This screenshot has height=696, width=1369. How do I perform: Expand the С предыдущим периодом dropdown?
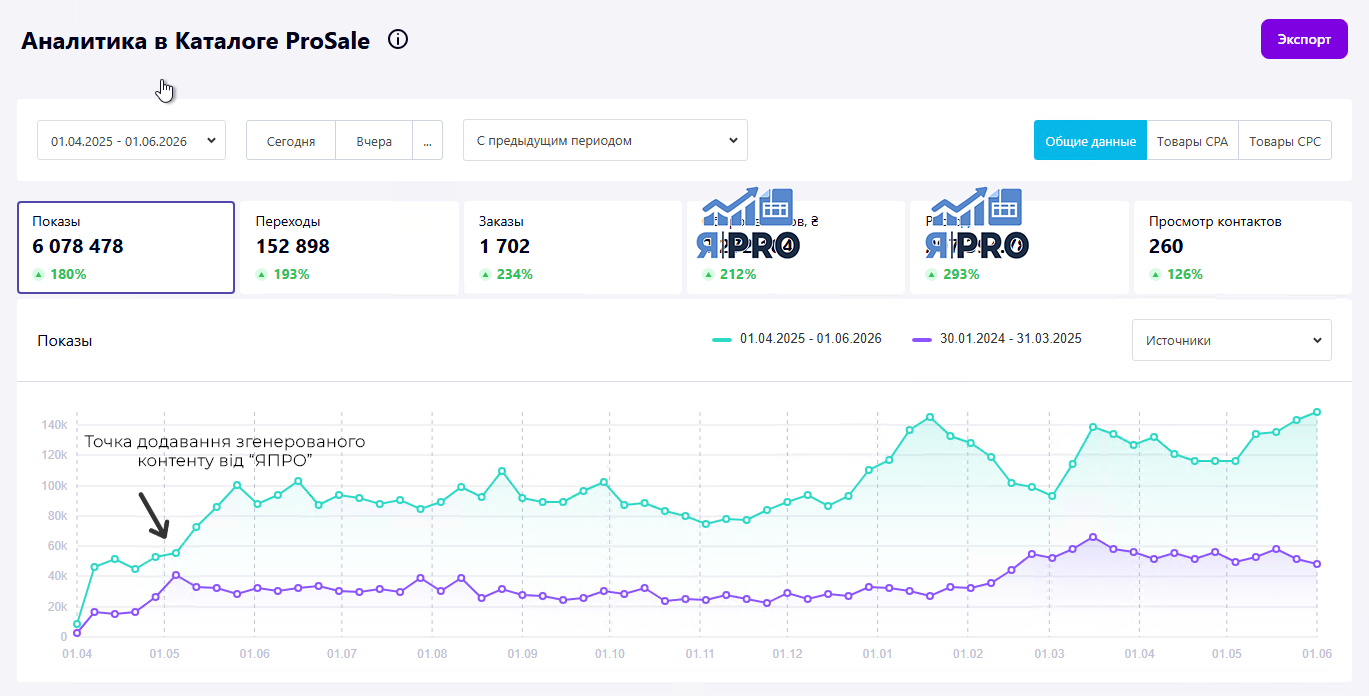click(x=605, y=141)
